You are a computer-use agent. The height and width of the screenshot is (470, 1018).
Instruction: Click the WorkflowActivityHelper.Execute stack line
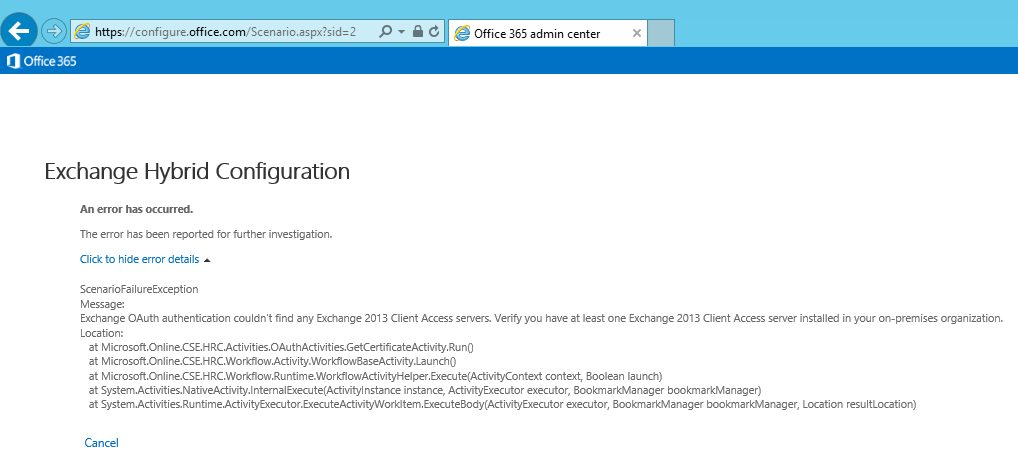tap(375, 375)
